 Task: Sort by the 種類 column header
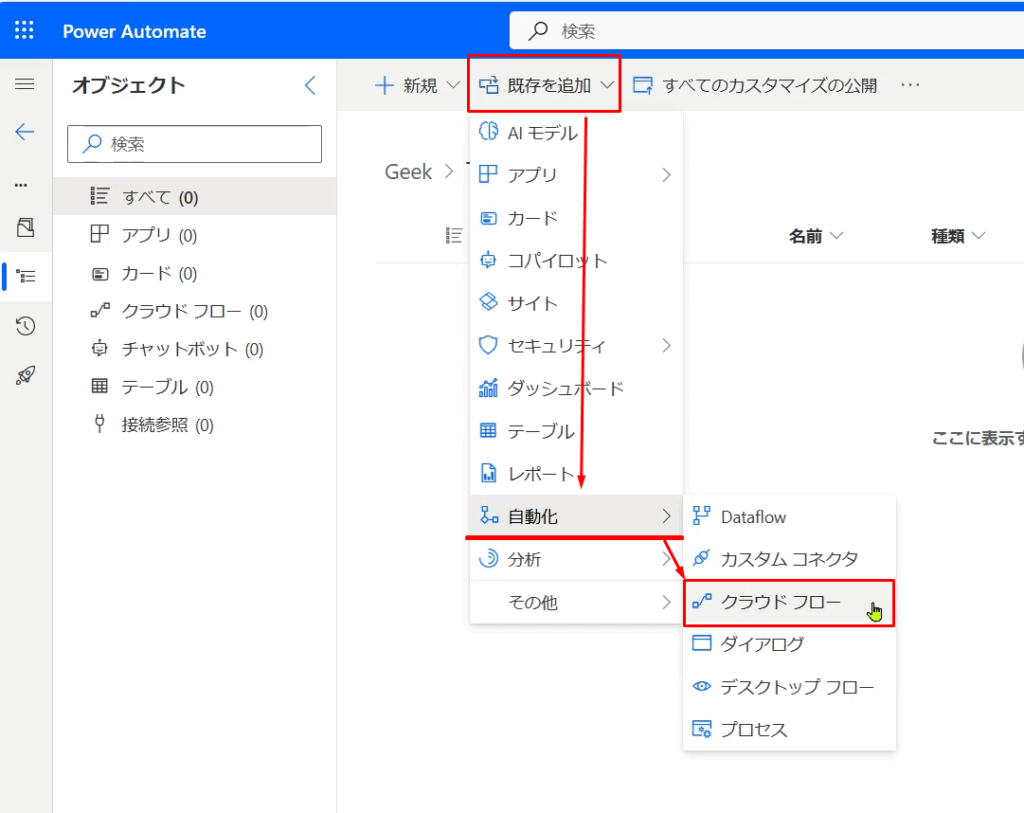coord(957,236)
